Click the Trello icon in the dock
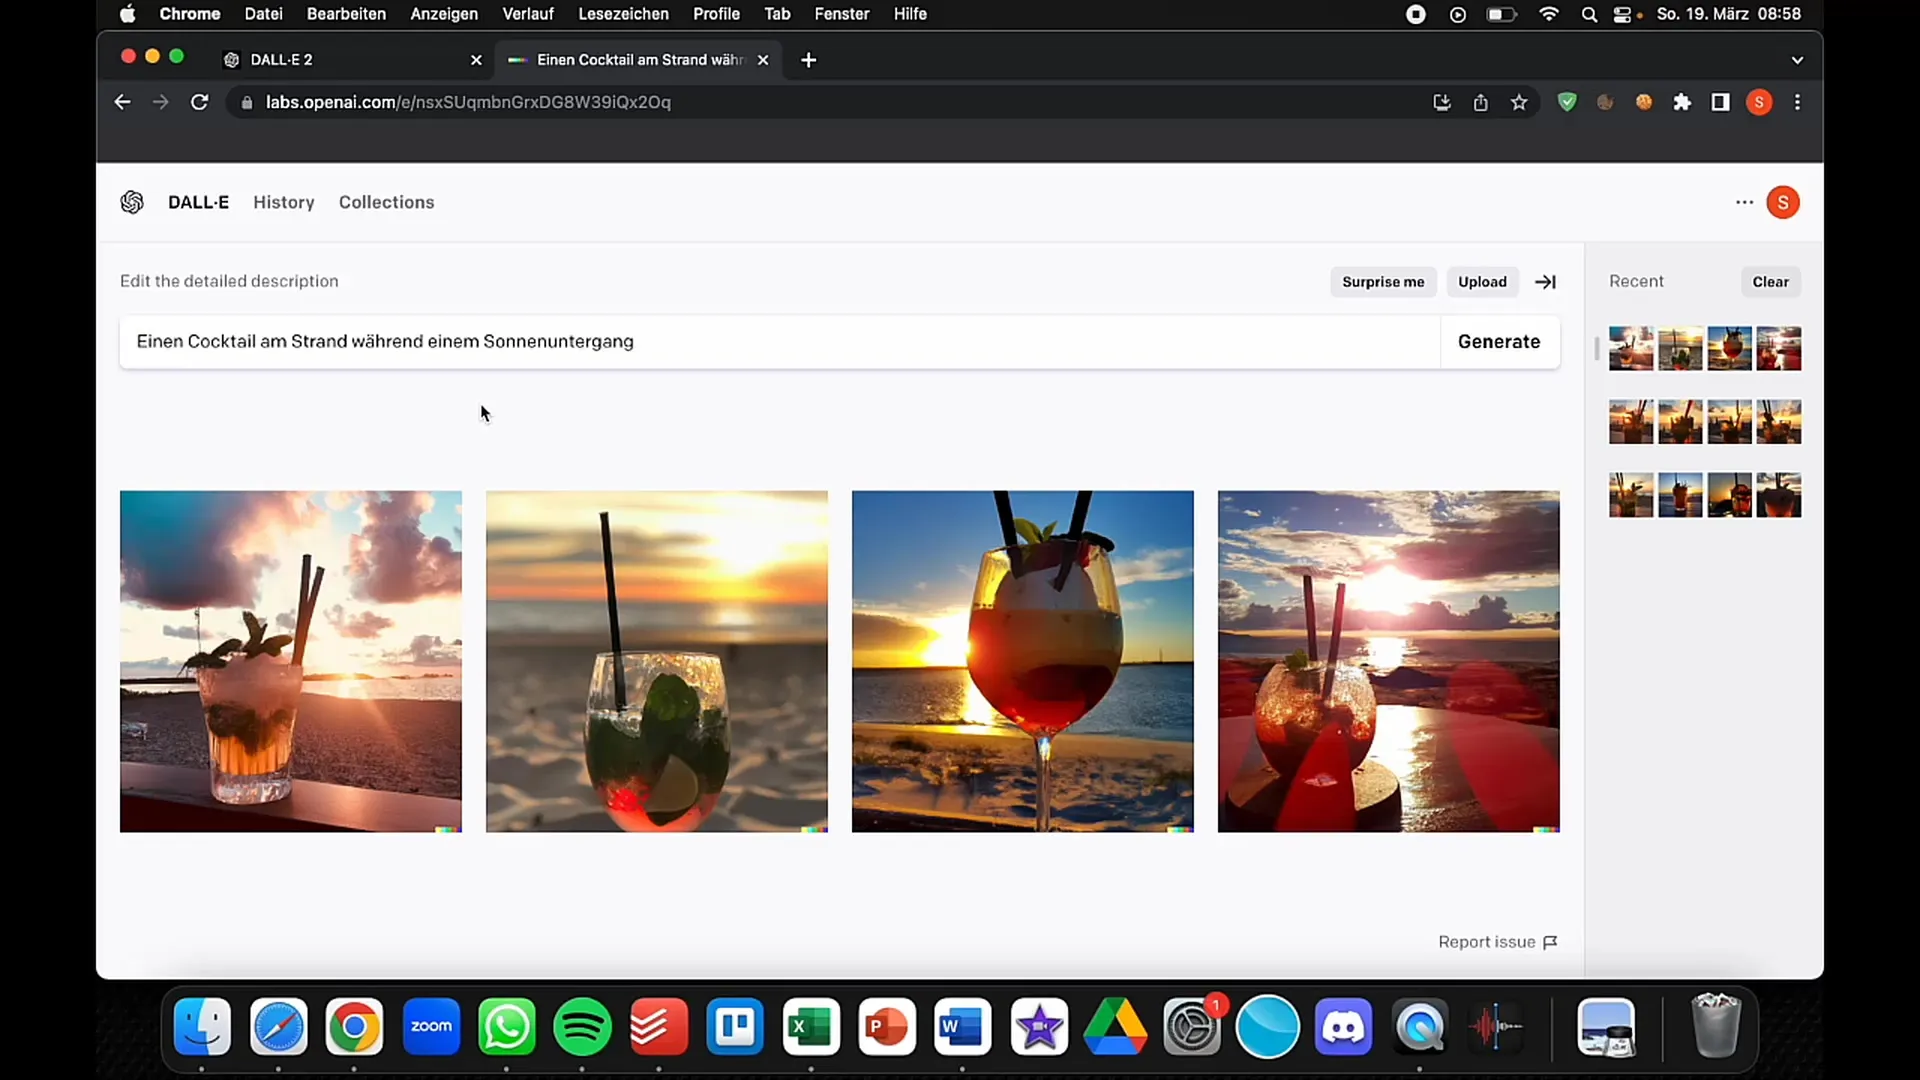This screenshot has width=1920, height=1080. [x=736, y=1027]
